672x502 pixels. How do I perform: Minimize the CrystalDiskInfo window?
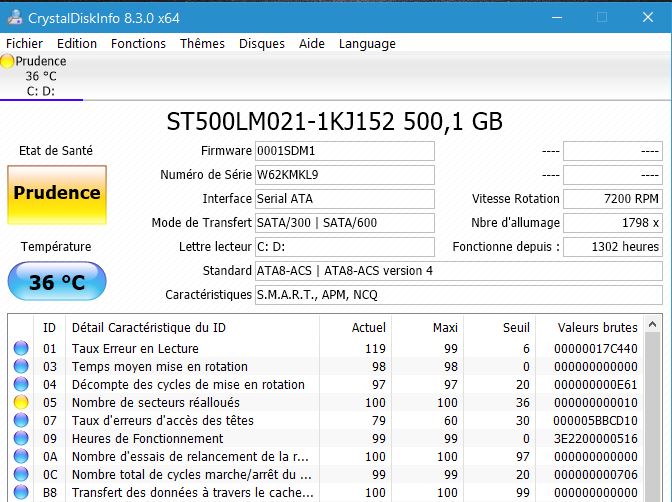tap(557, 18)
